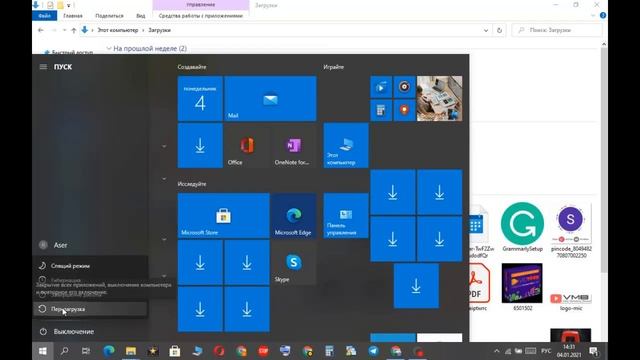The width and height of the screenshot is (640, 360).
Task: Open Microsoft Store from the taskbar
Action: [x=175, y=351]
